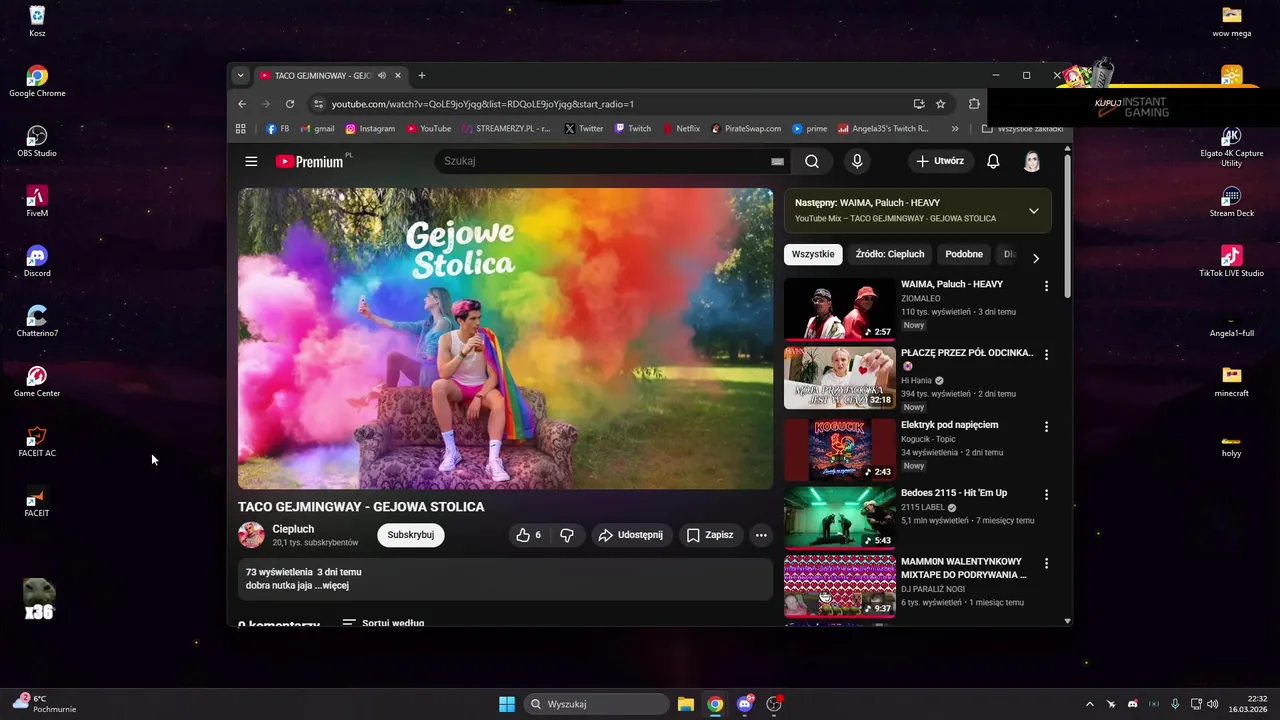Open the on-screen keyboard in search box
This screenshot has width=1280, height=720.
777,161
